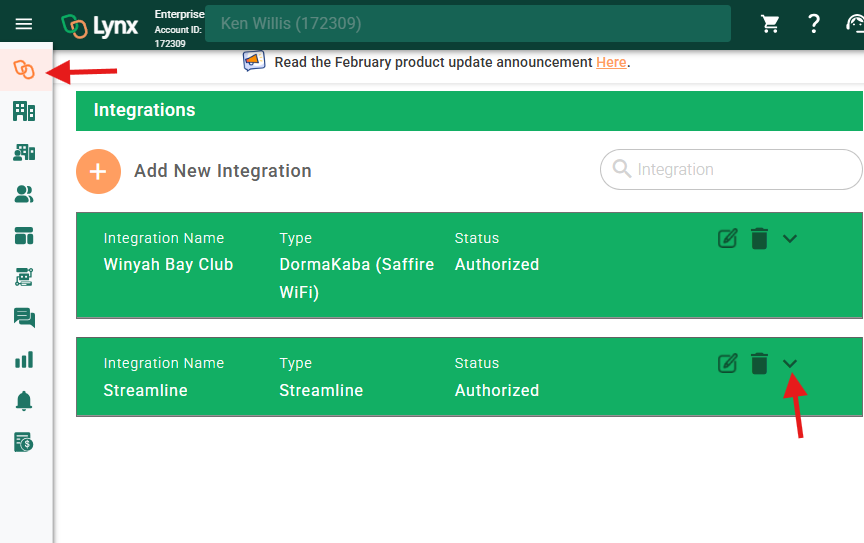Screen dimensions: 864x543
Task: Select the Integrations sidebar icon
Action: point(24,70)
